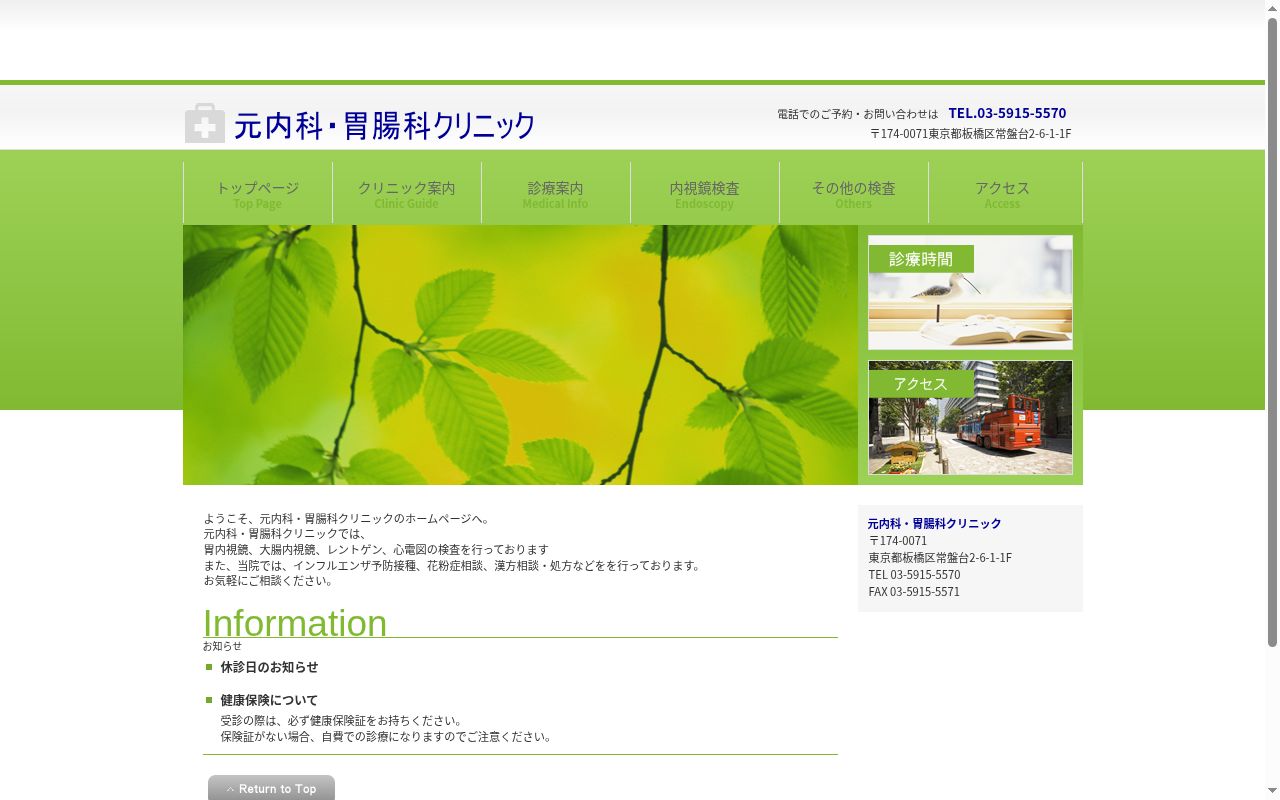Click the Information heading

click(295, 623)
